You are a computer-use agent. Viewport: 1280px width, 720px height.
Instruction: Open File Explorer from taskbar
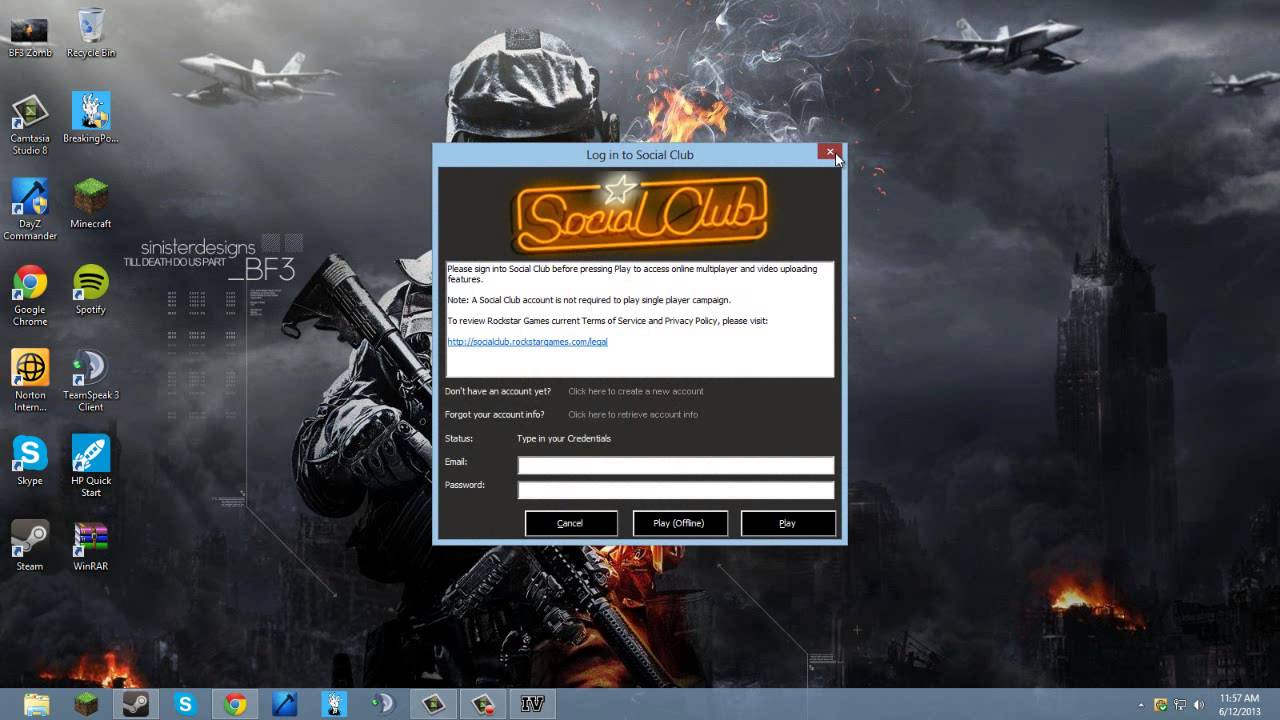37,704
